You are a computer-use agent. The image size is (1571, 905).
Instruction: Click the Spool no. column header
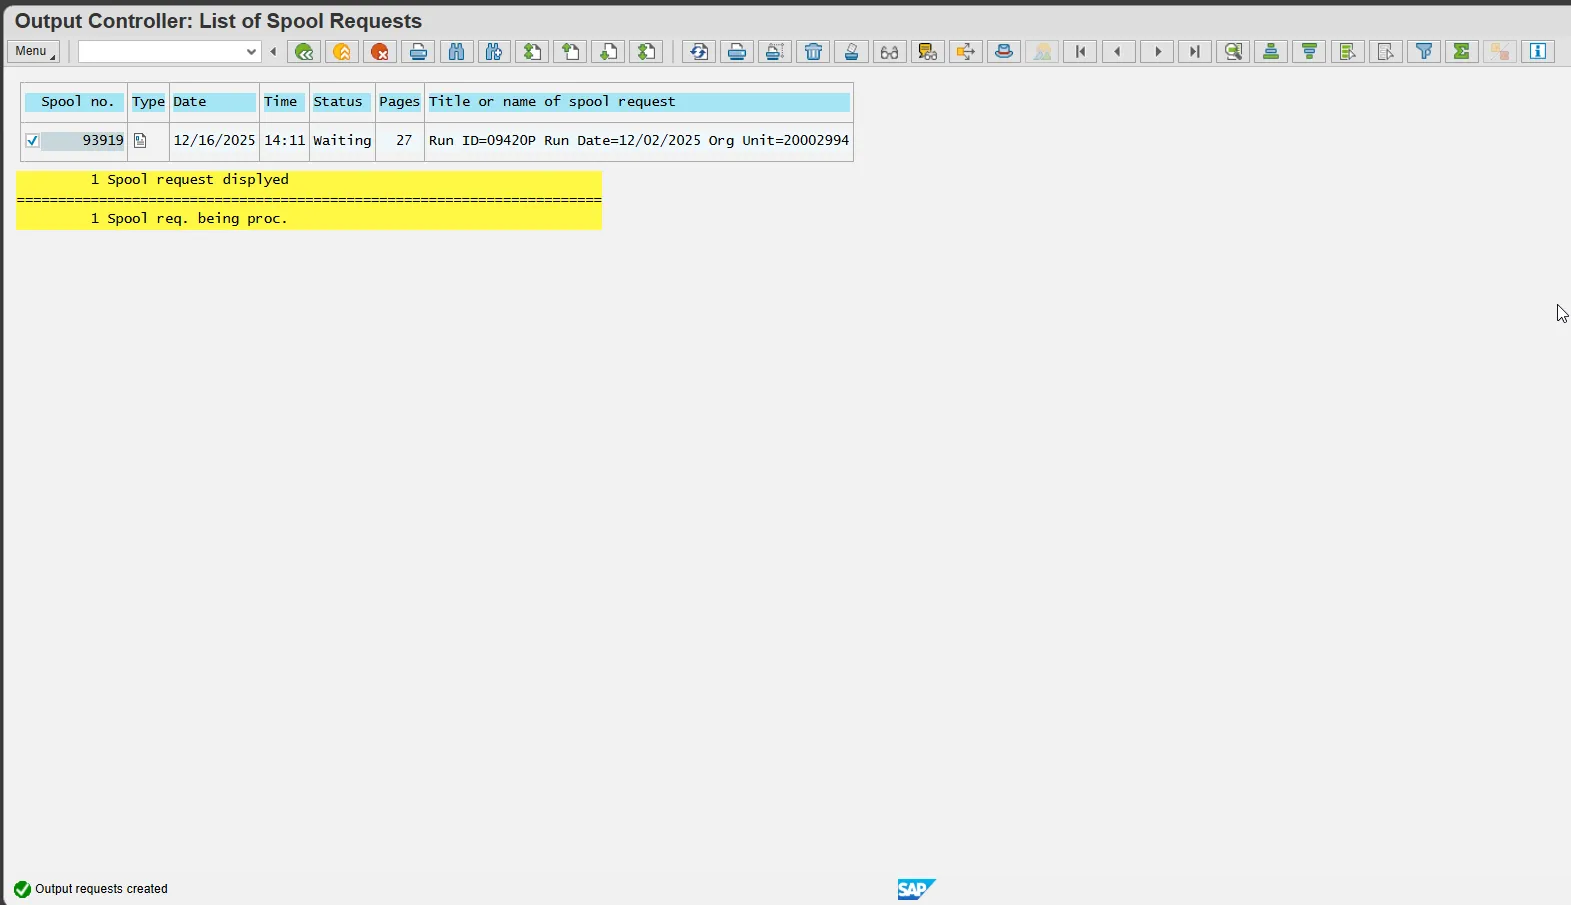tap(76, 102)
